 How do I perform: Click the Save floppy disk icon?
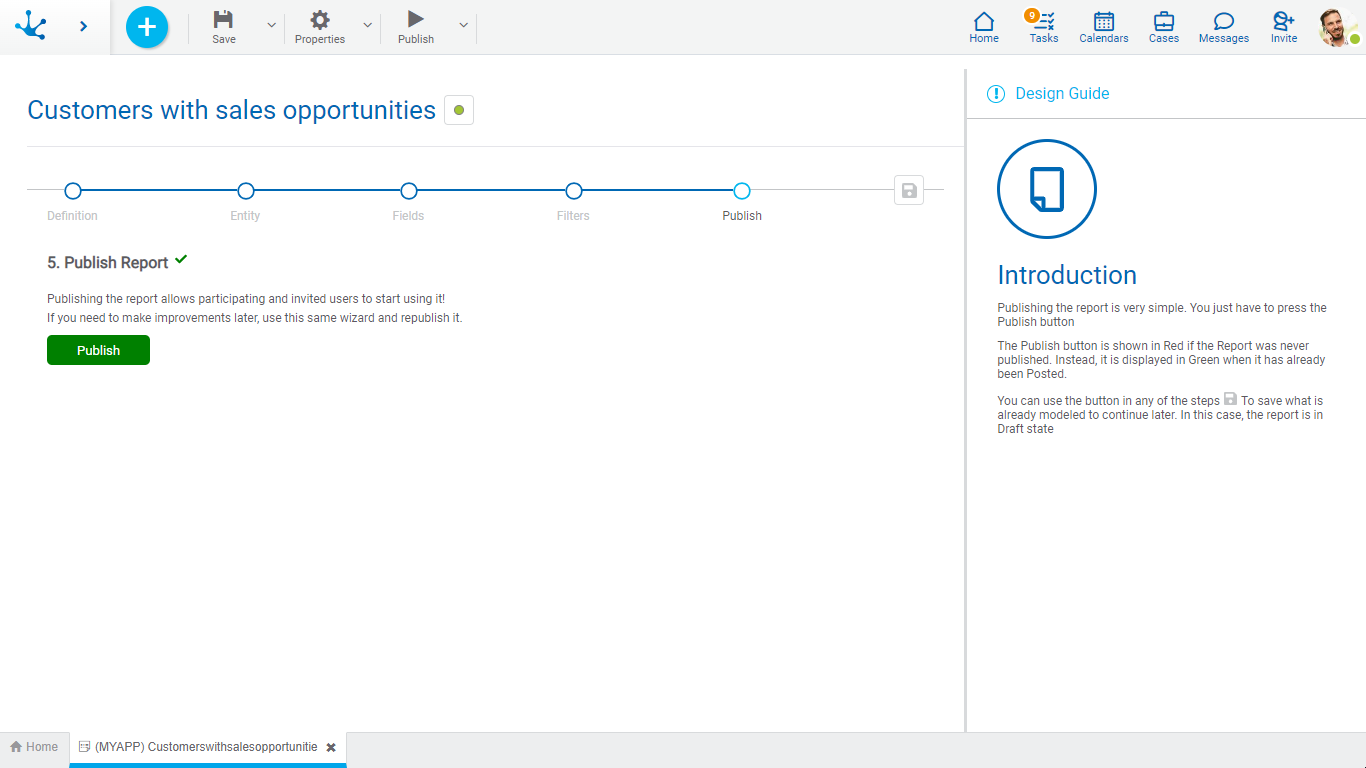[224, 20]
